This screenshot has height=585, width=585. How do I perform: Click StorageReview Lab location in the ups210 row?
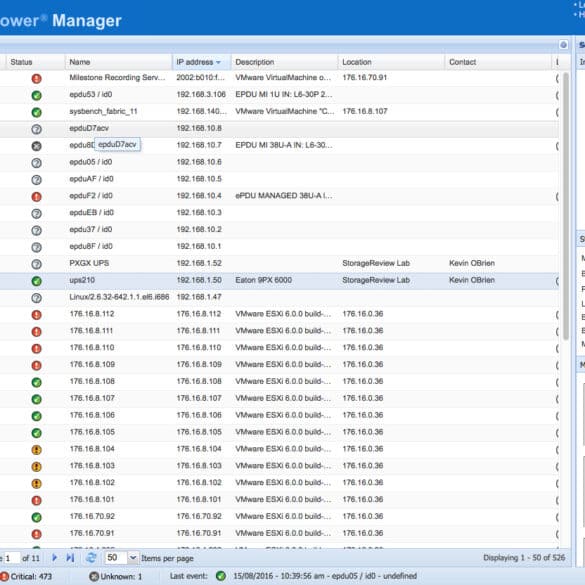coord(376,280)
